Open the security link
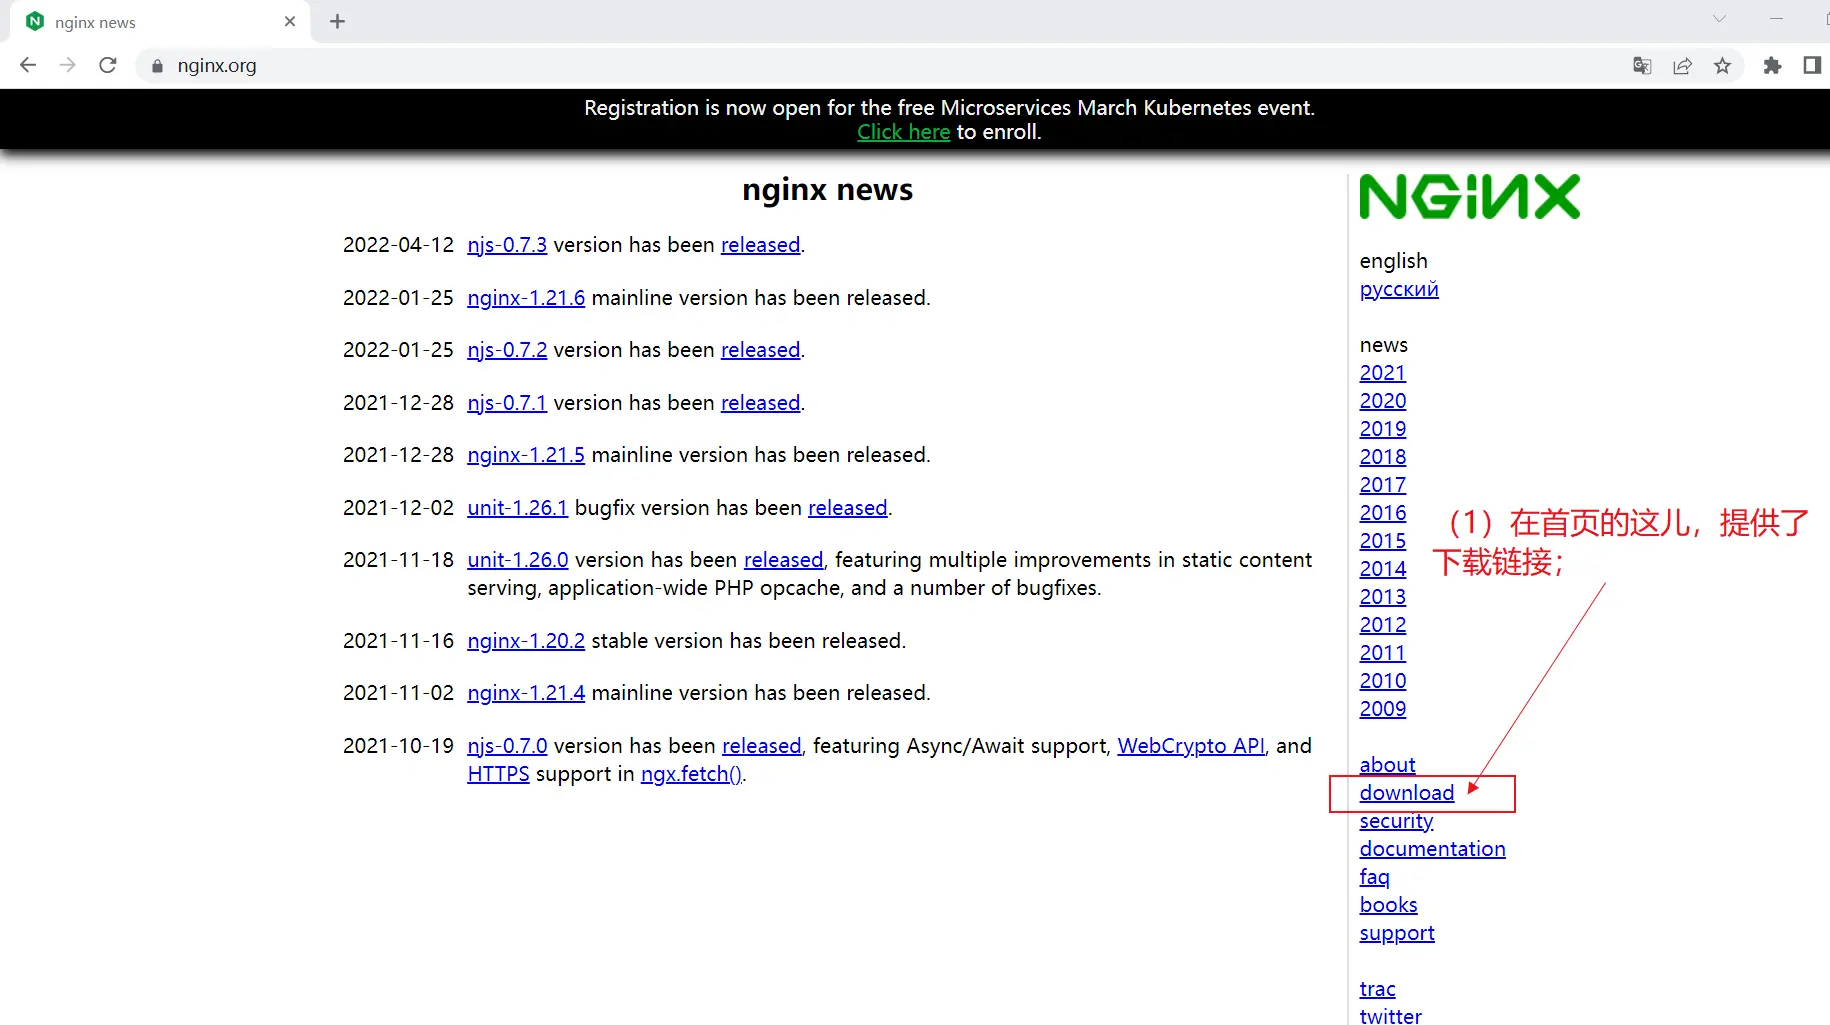The height and width of the screenshot is (1025, 1830). tap(1396, 821)
